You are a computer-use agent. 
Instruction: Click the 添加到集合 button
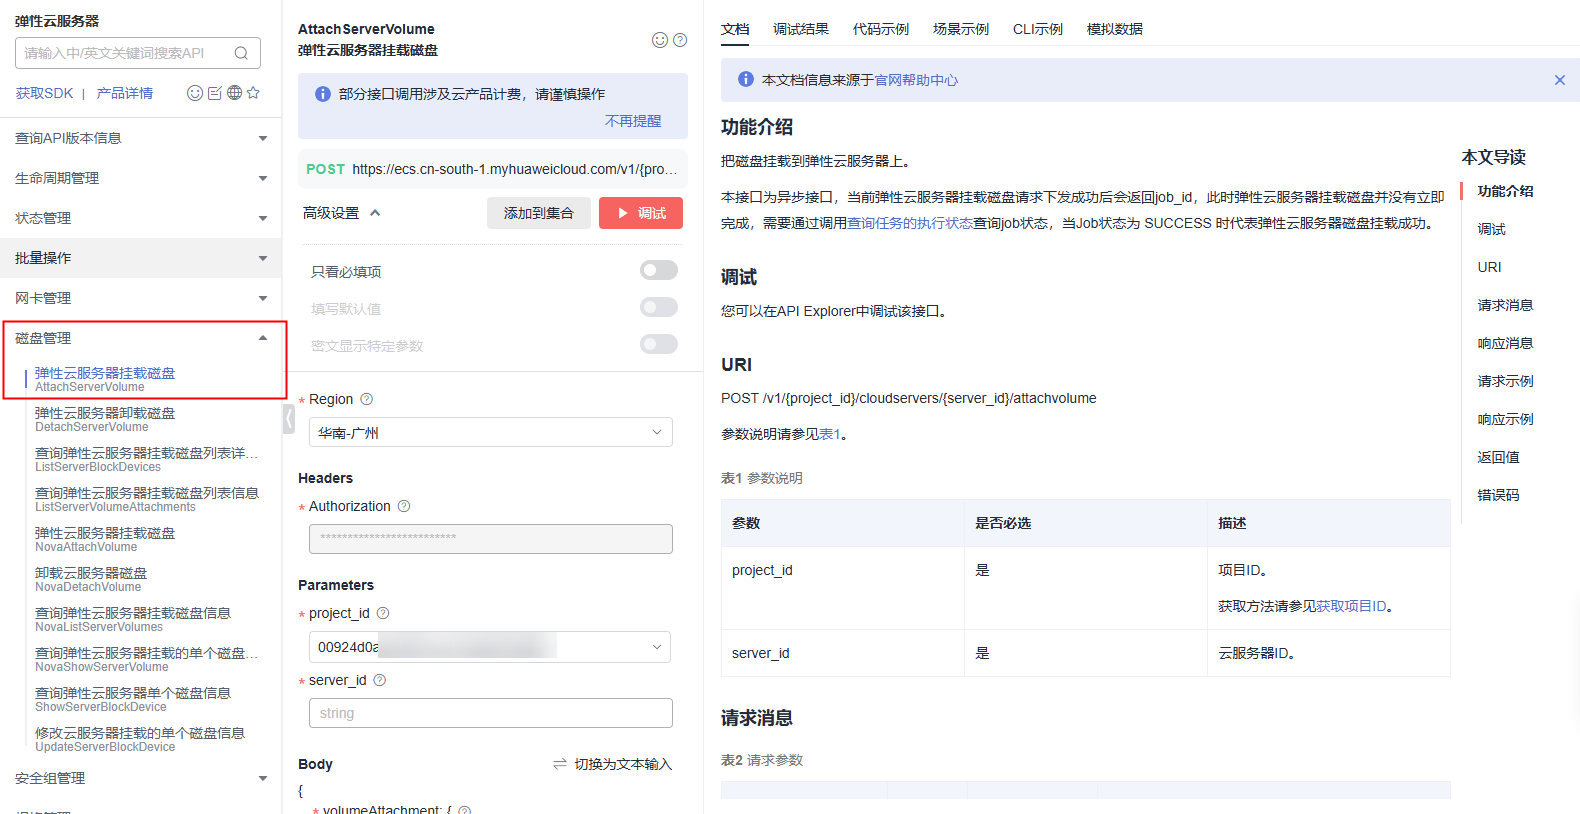point(539,213)
